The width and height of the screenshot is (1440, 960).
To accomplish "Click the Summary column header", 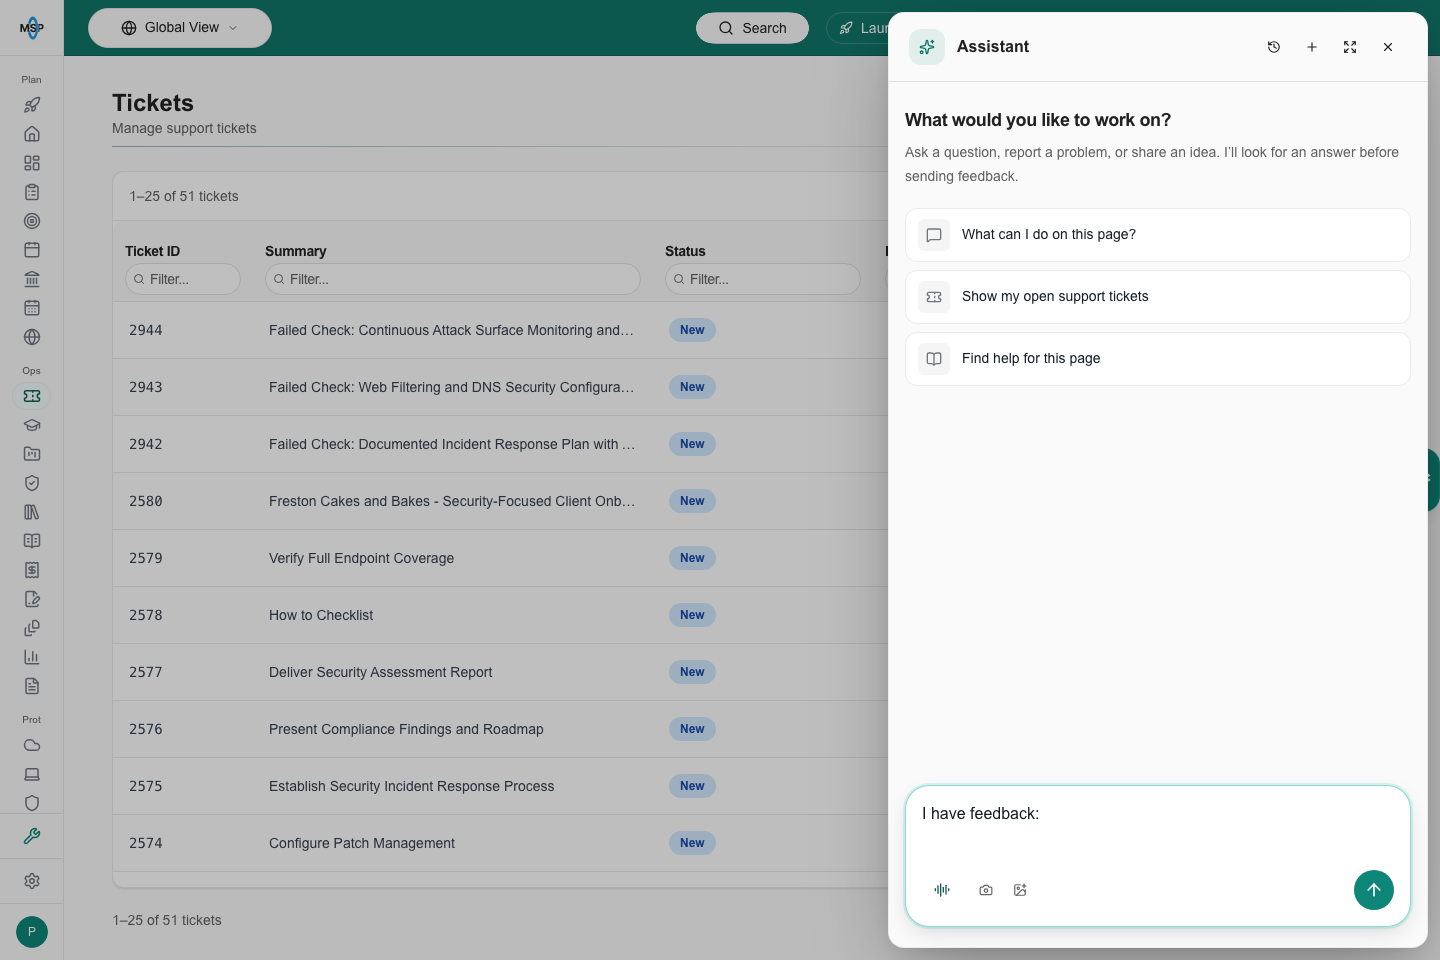I will [296, 251].
